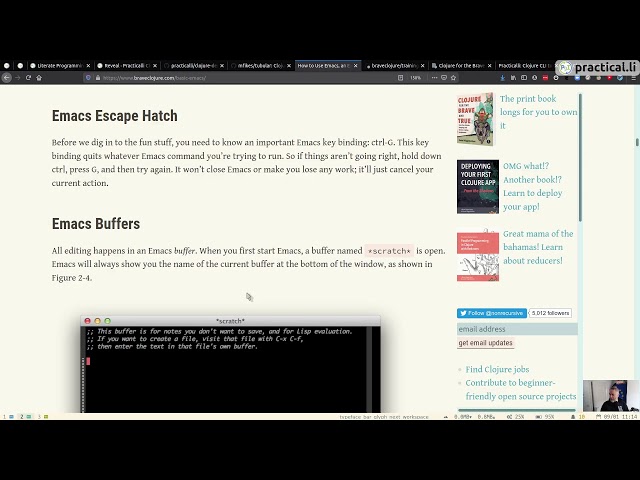Click the red extension icon in toolbar

coord(545,78)
